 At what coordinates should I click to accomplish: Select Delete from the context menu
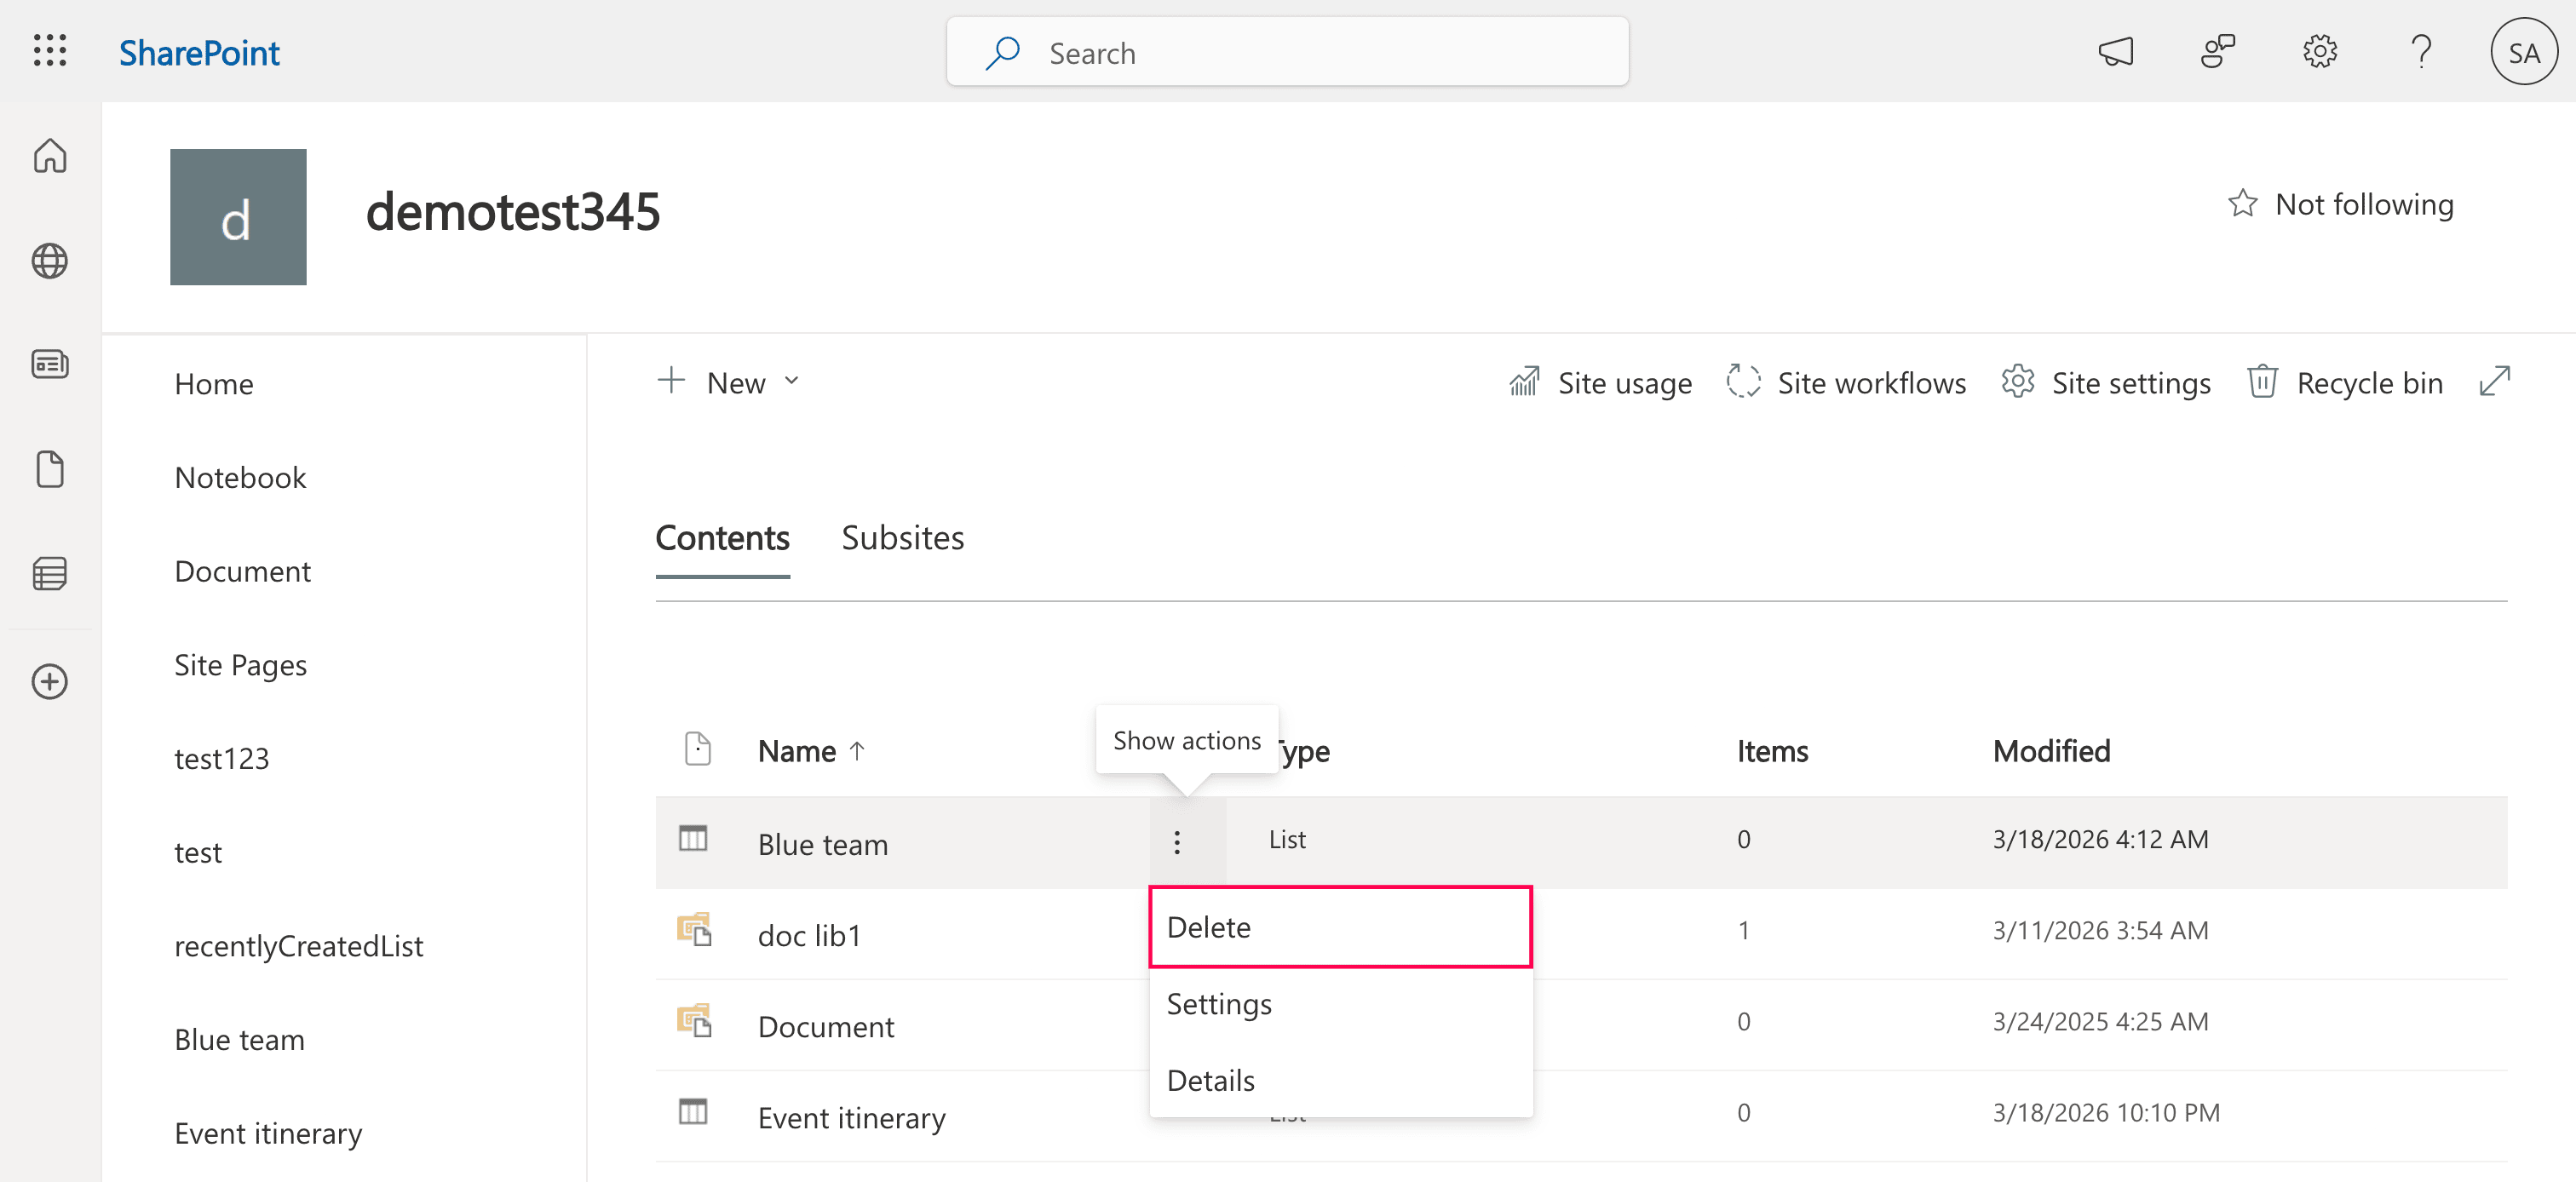click(1340, 926)
